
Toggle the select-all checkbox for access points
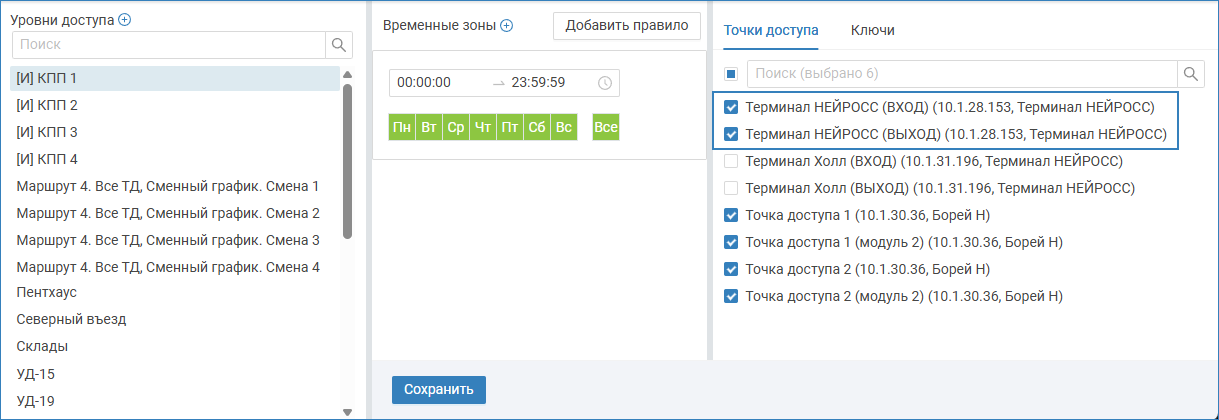pyautogui.click(x=731, y=74)
